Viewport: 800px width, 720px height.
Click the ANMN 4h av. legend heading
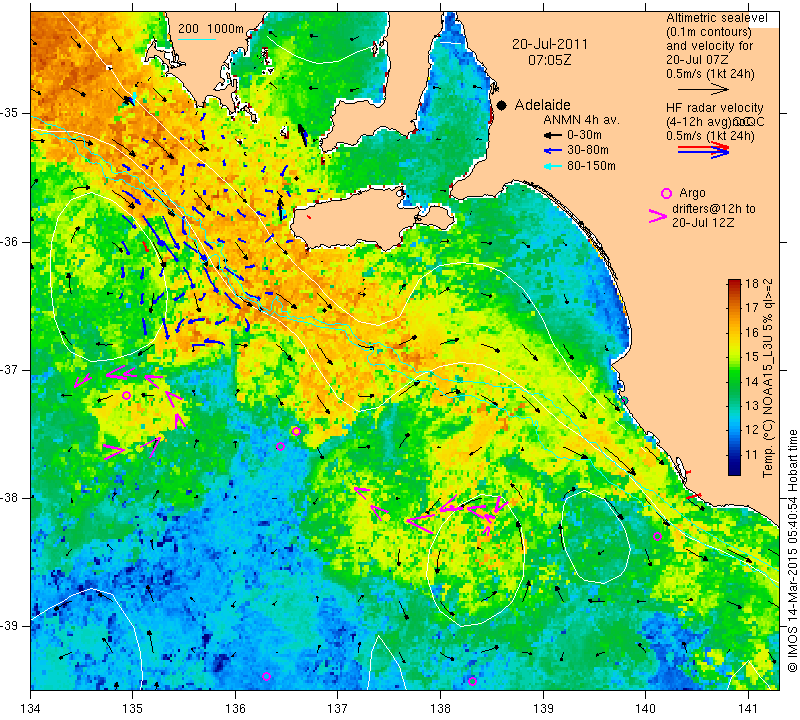[x=581, y=120]
